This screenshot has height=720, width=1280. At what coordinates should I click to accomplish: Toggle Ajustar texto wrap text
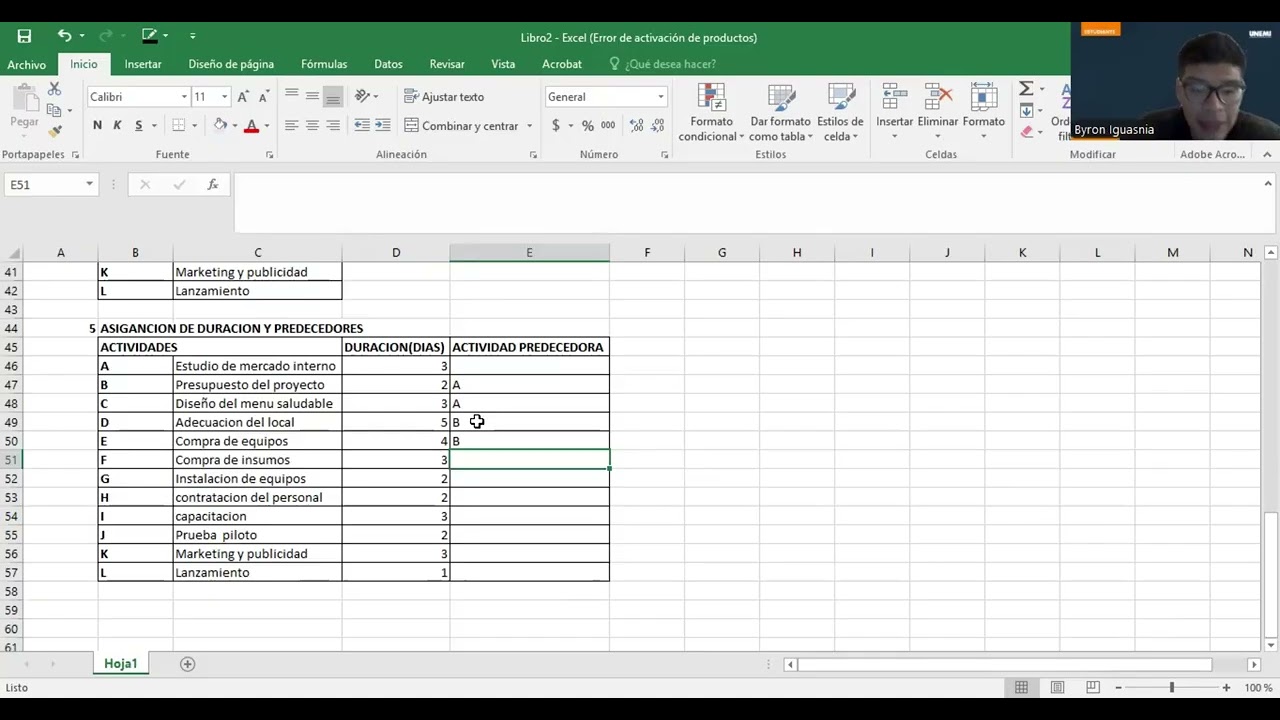444,97
